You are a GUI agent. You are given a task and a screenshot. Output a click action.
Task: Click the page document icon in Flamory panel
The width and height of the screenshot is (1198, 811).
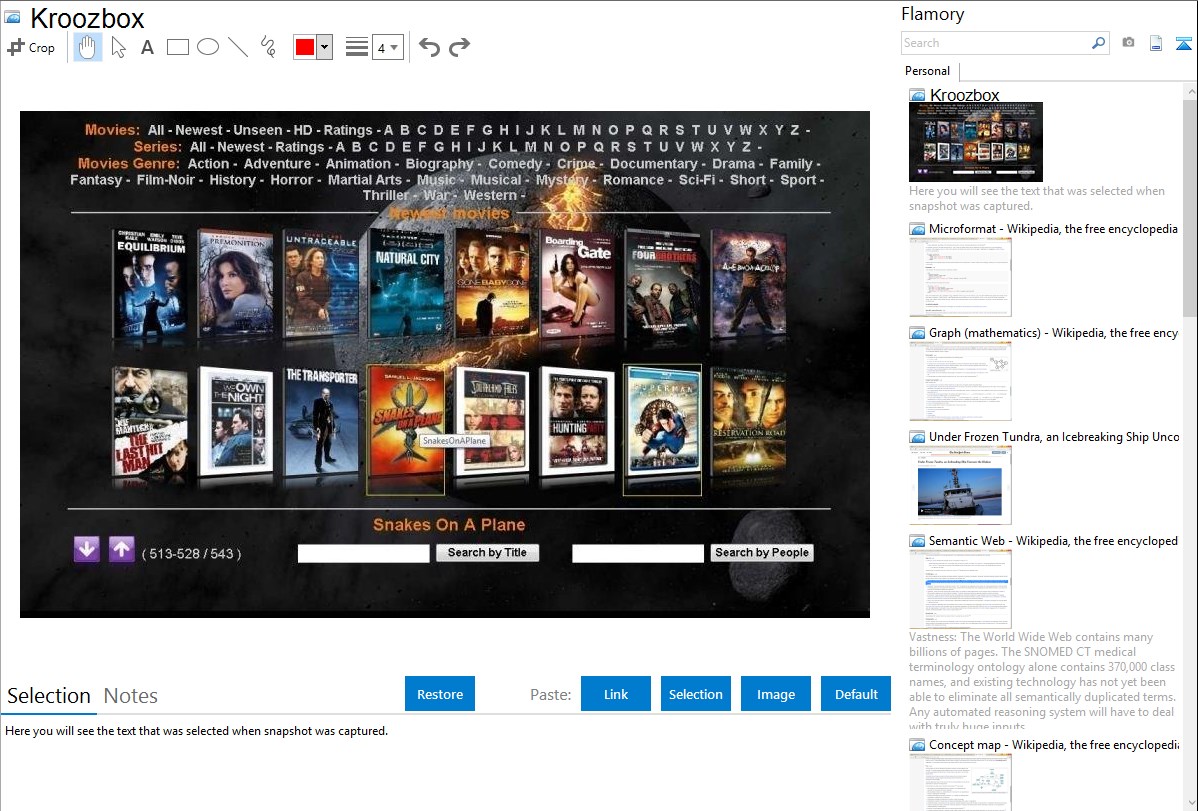point(1156,43)
